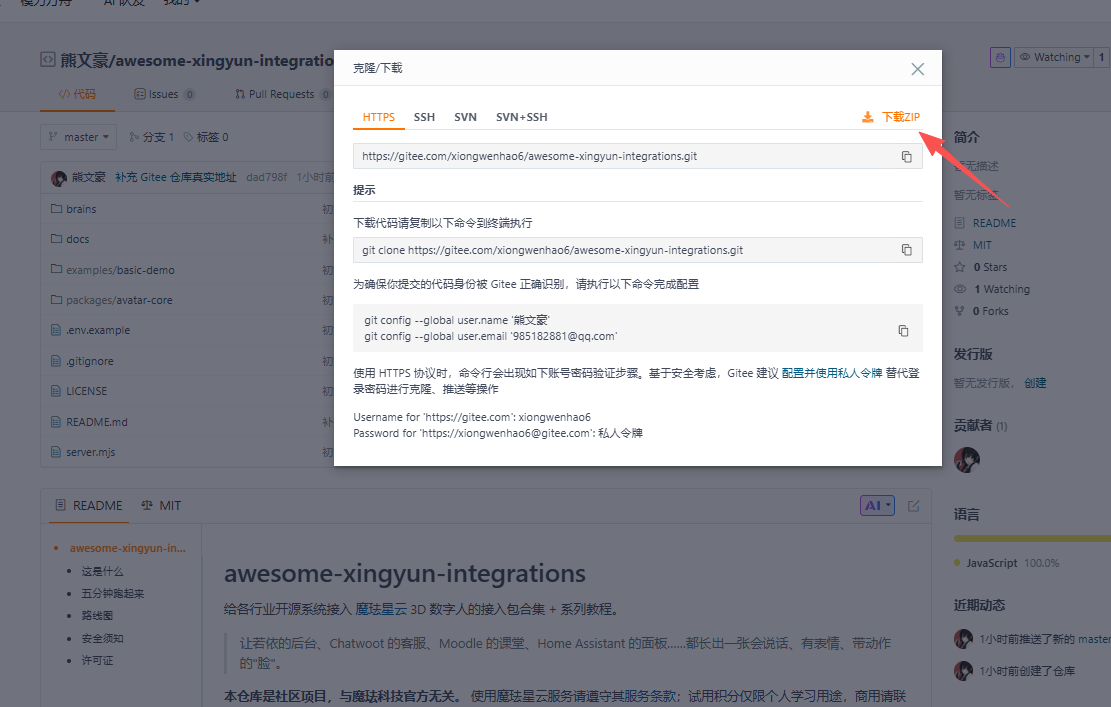
Task: Open the 代码 tab
Action: click(x=77, y=94)
